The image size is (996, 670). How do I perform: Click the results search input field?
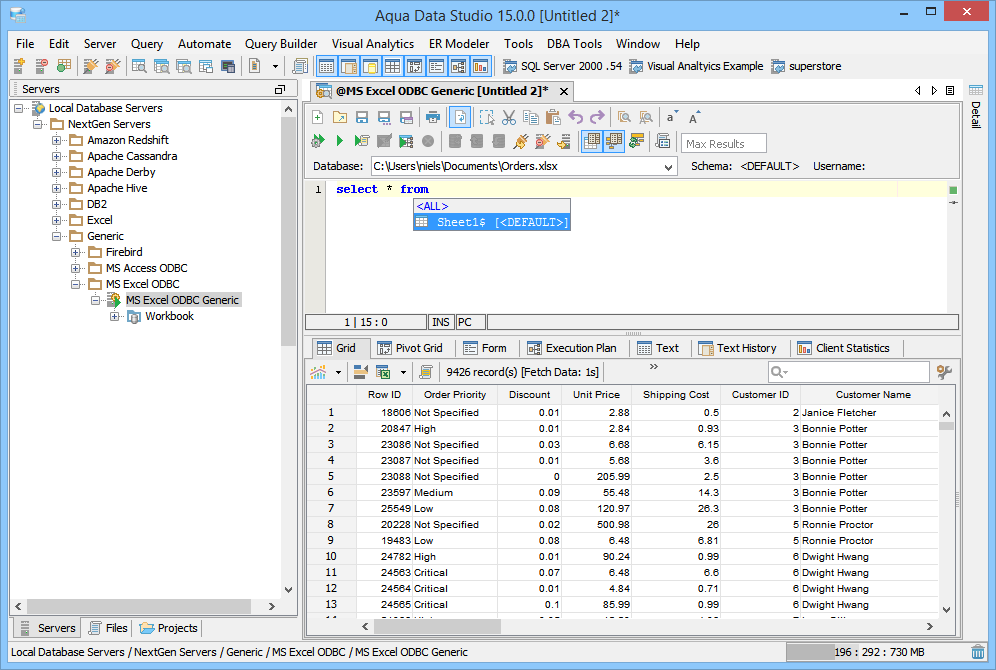[849, 372]
